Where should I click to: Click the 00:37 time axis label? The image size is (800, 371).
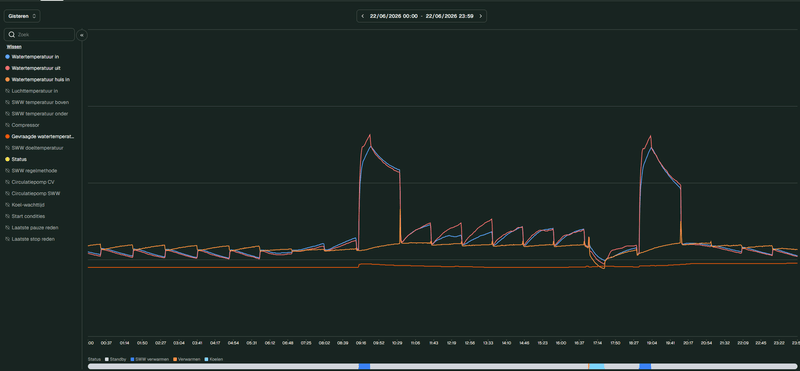click(106, 343)
